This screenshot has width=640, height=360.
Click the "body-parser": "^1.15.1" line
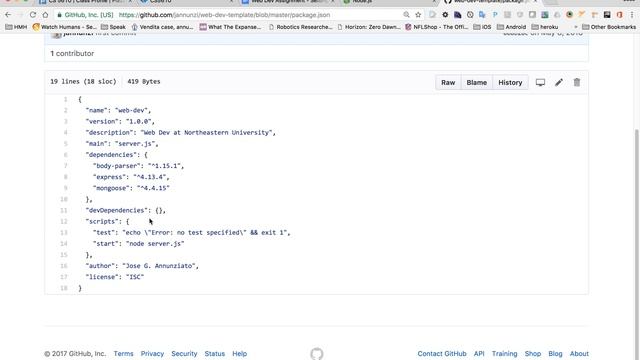tap(138, 166)
